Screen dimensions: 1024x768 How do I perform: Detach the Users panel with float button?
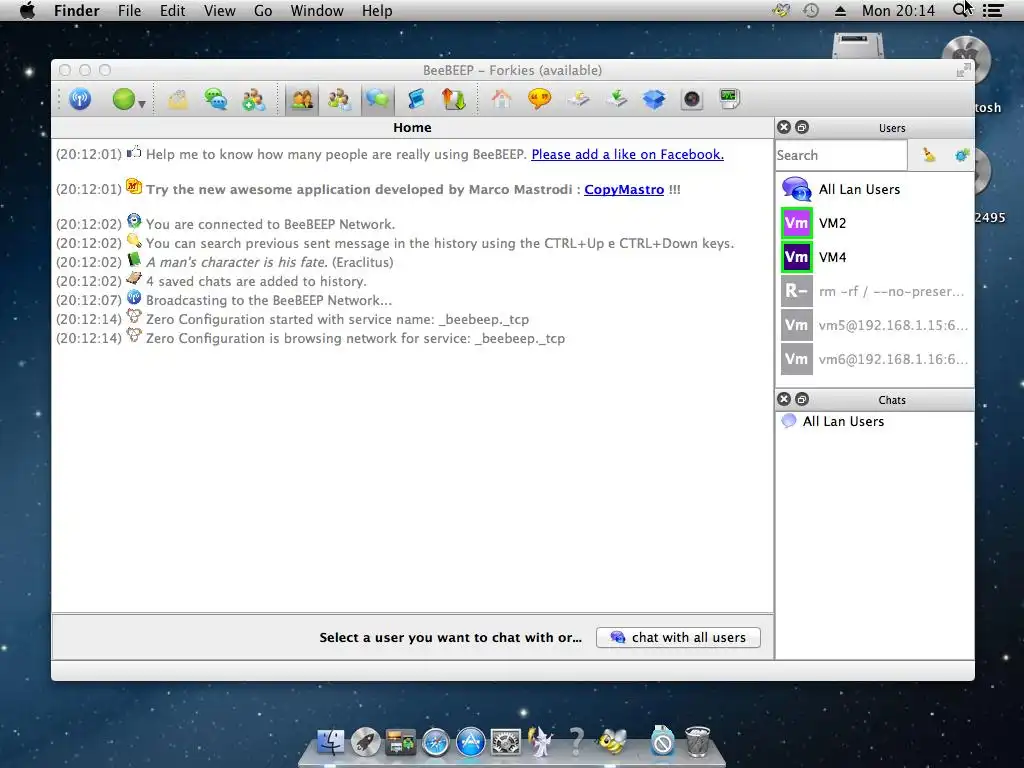coord(802,127)
